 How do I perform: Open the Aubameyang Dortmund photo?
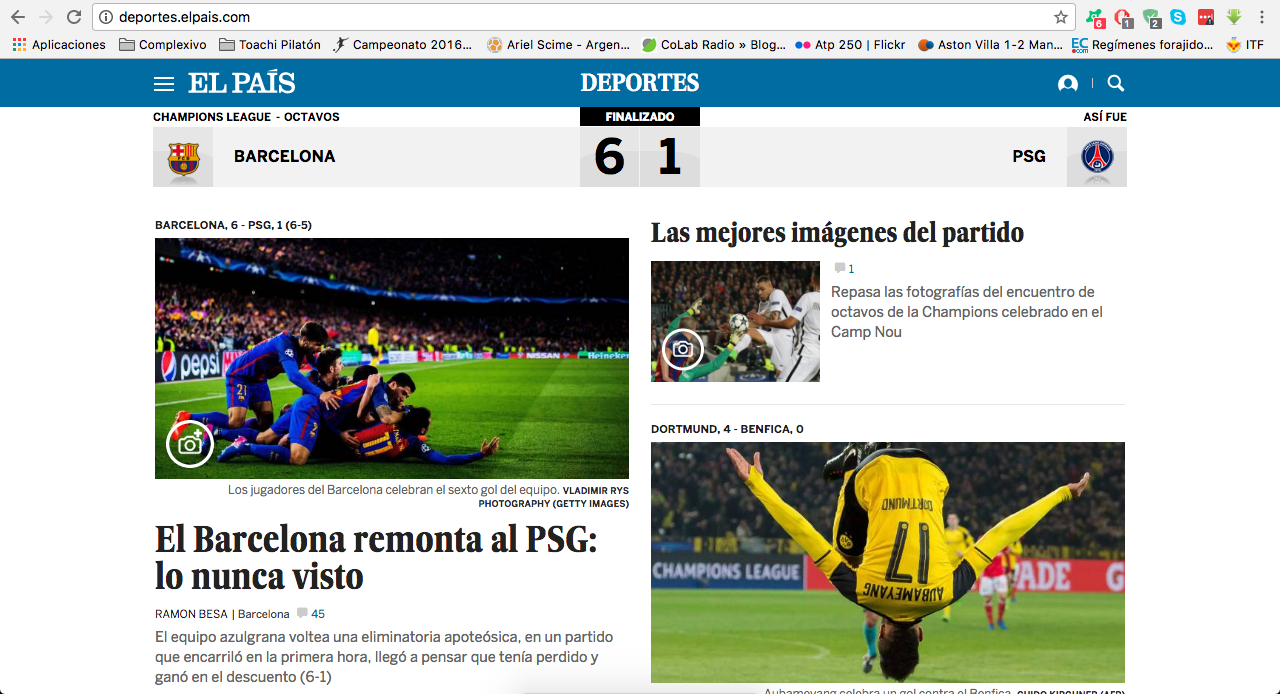click(888, 562)
